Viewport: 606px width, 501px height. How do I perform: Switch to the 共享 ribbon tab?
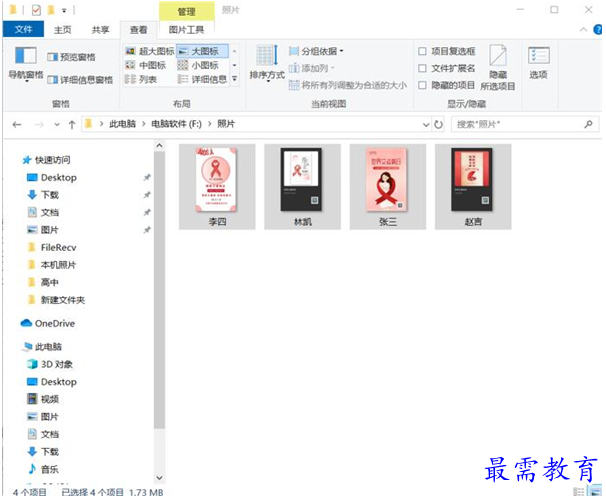tap(100, 30)
